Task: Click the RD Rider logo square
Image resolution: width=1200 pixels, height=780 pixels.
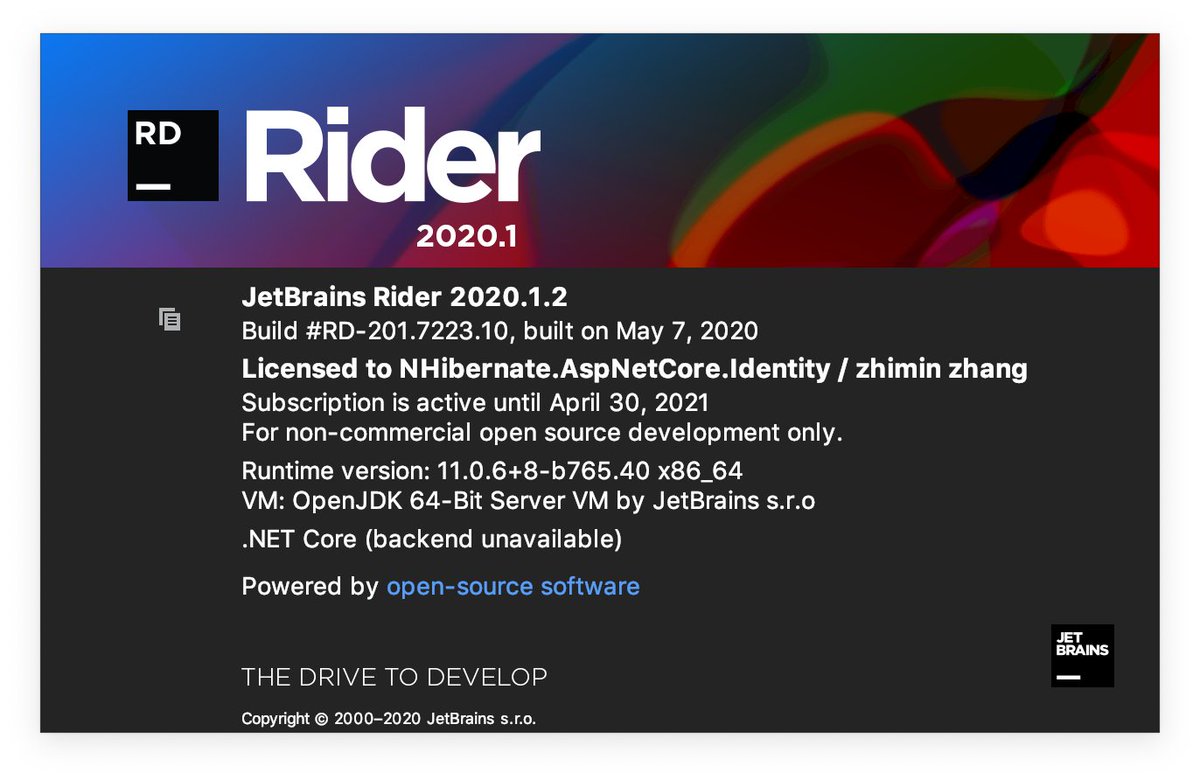Action: click(173, 155)
